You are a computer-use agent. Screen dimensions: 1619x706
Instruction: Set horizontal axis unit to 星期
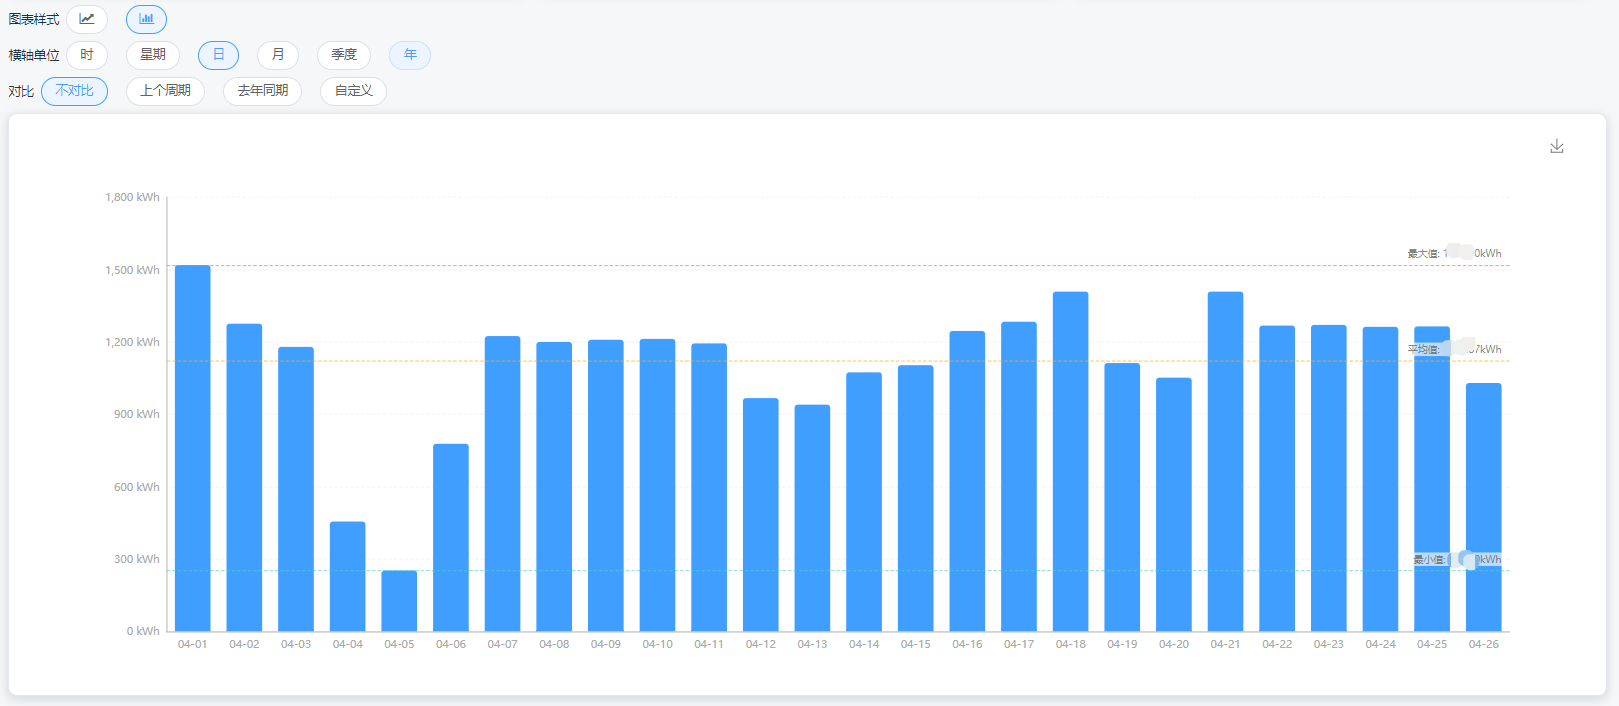pyautogui.click(x=153, y=55)
